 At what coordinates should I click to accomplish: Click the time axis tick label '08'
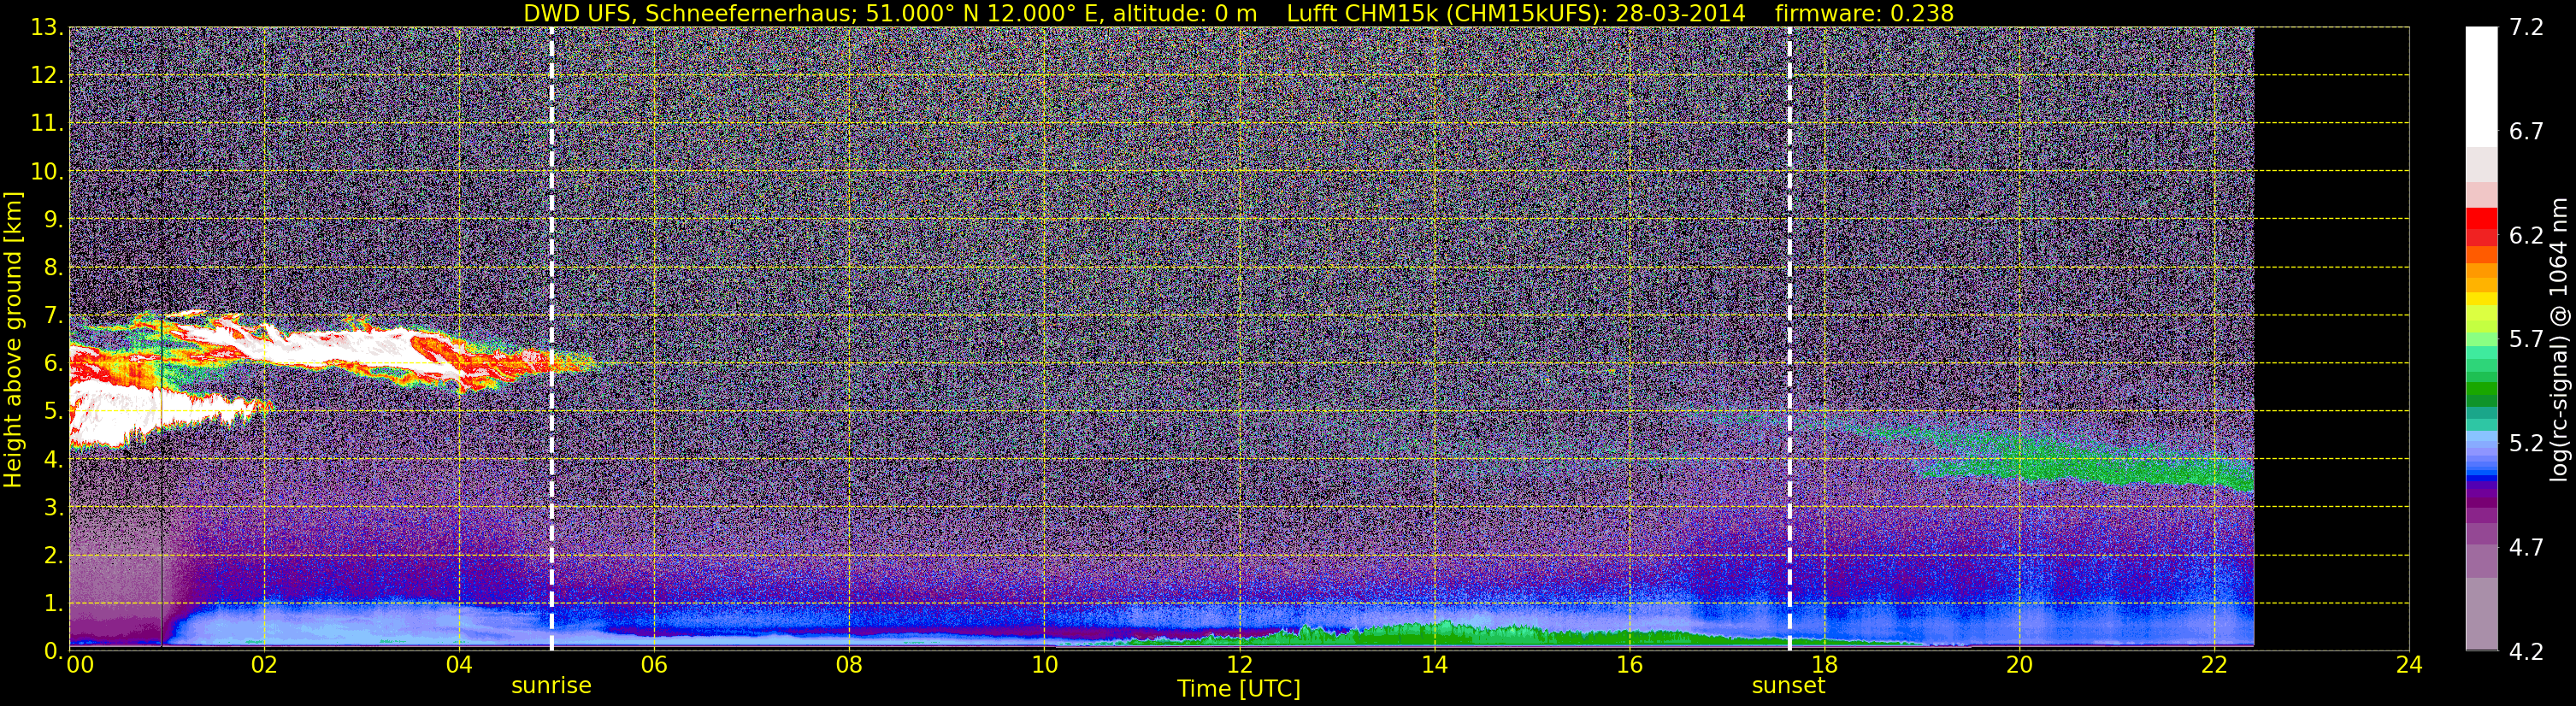point(848,665)
